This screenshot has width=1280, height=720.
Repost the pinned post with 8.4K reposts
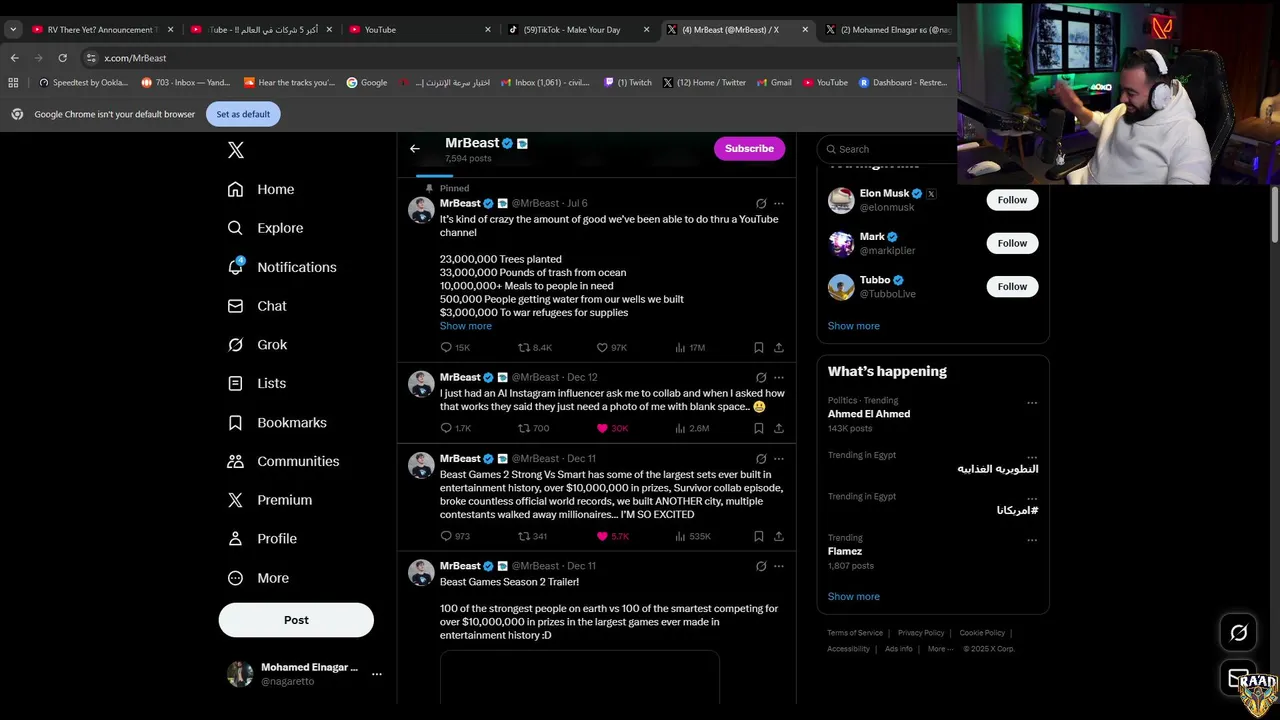(534, 348)
